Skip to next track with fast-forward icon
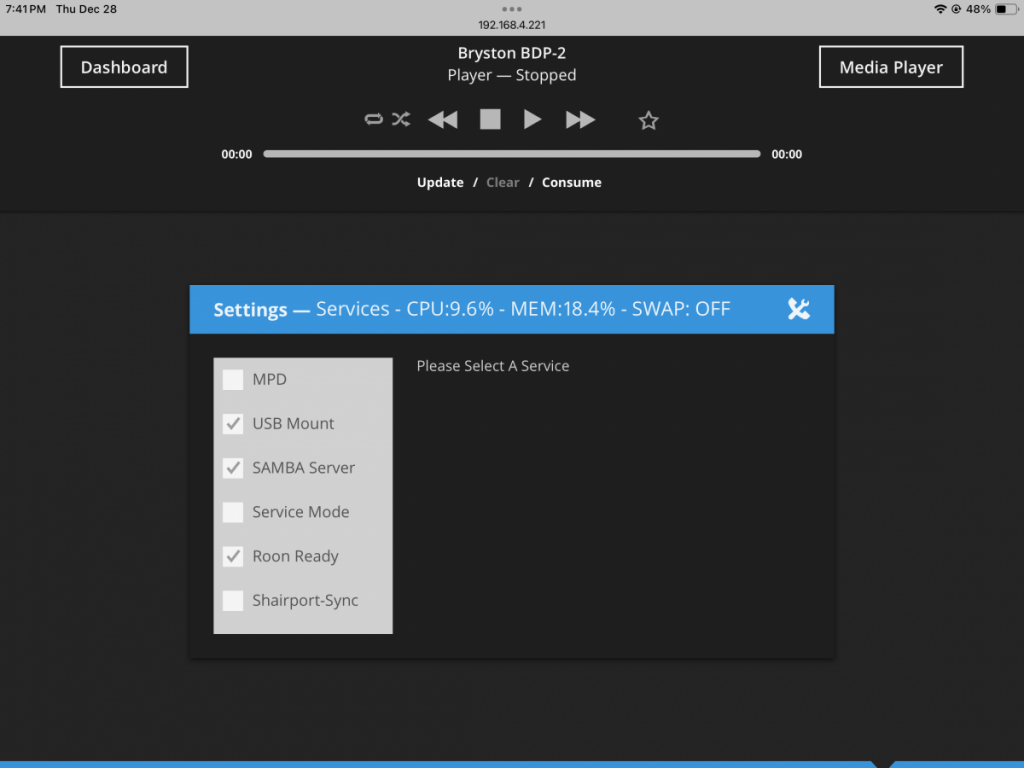Screen dimensions: 1024x768 coord(580,120)
